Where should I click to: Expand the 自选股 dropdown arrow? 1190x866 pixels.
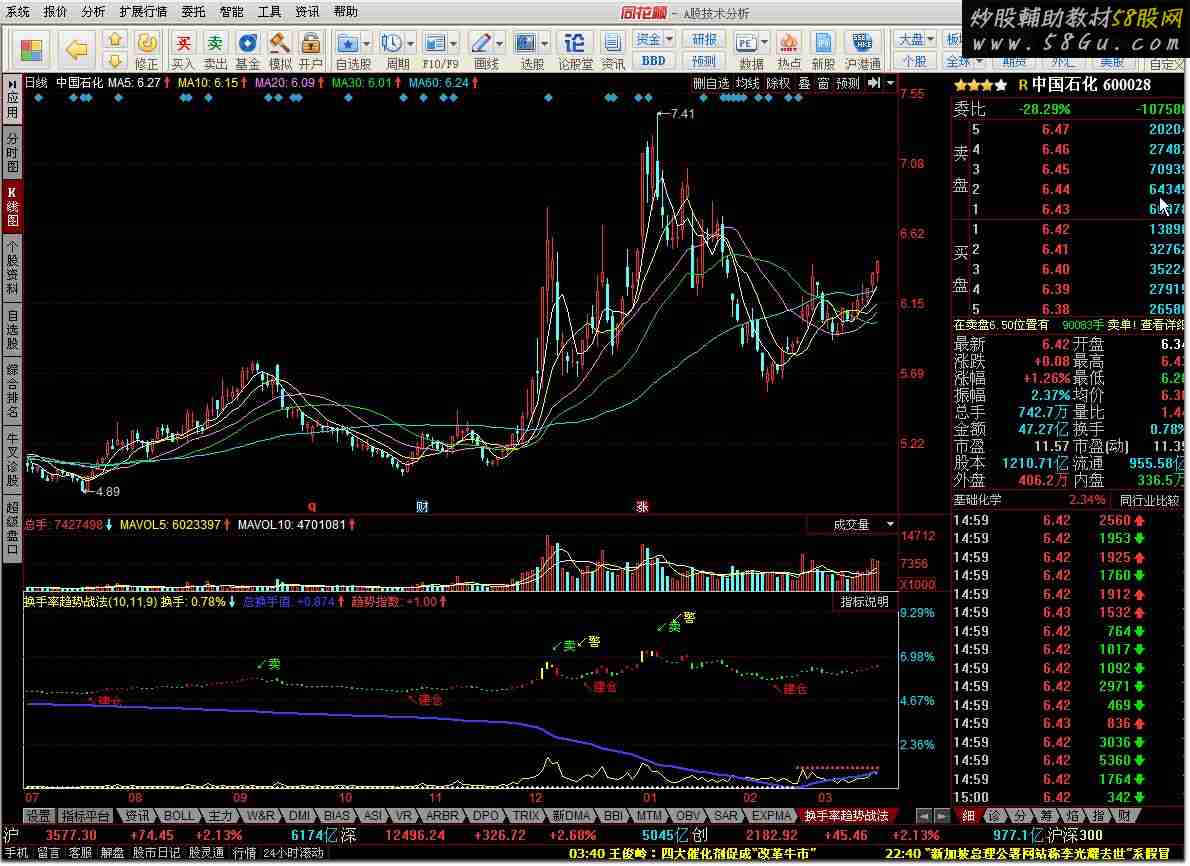pos(367,43)
